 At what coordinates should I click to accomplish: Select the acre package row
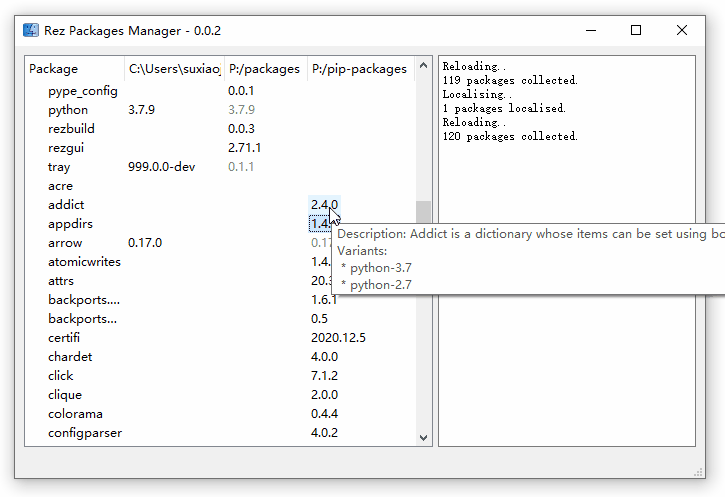pos(220,186)
